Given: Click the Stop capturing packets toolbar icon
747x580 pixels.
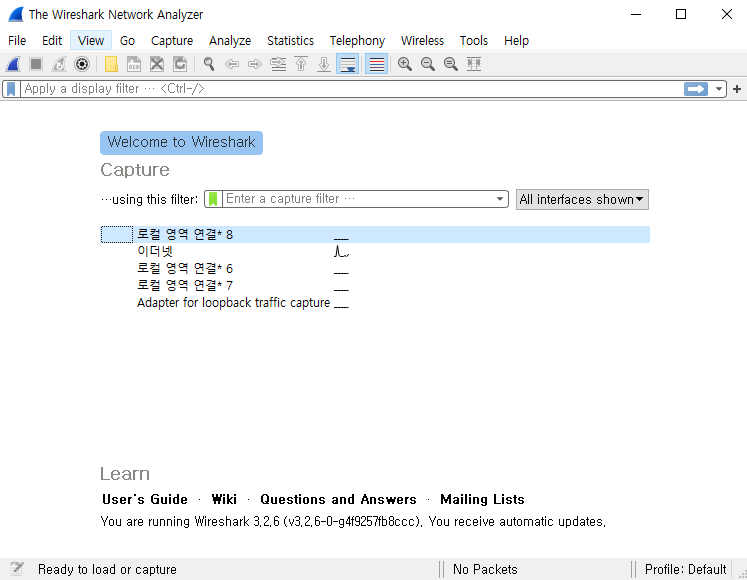Looking at the screenshot, I should (x=36, y=64).
